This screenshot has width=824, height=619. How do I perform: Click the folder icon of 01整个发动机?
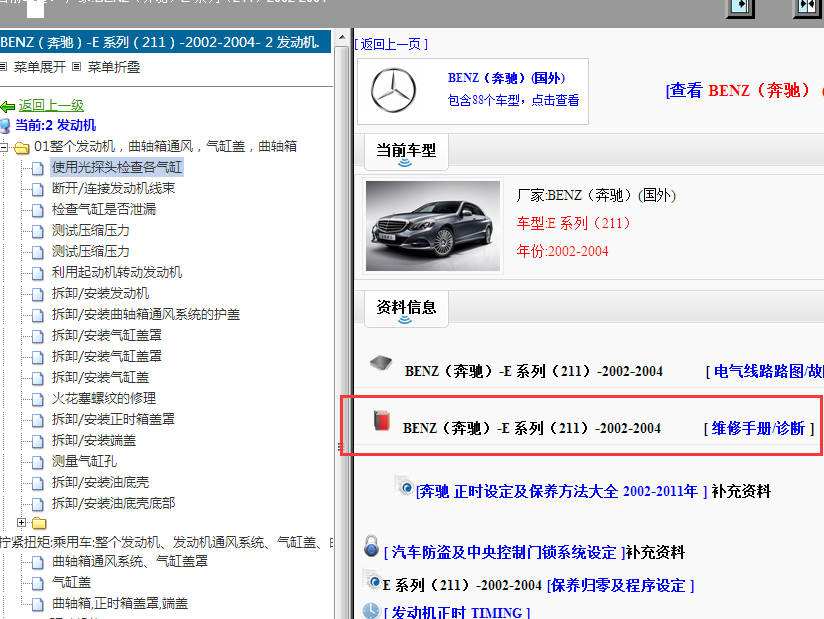point(22,148)
